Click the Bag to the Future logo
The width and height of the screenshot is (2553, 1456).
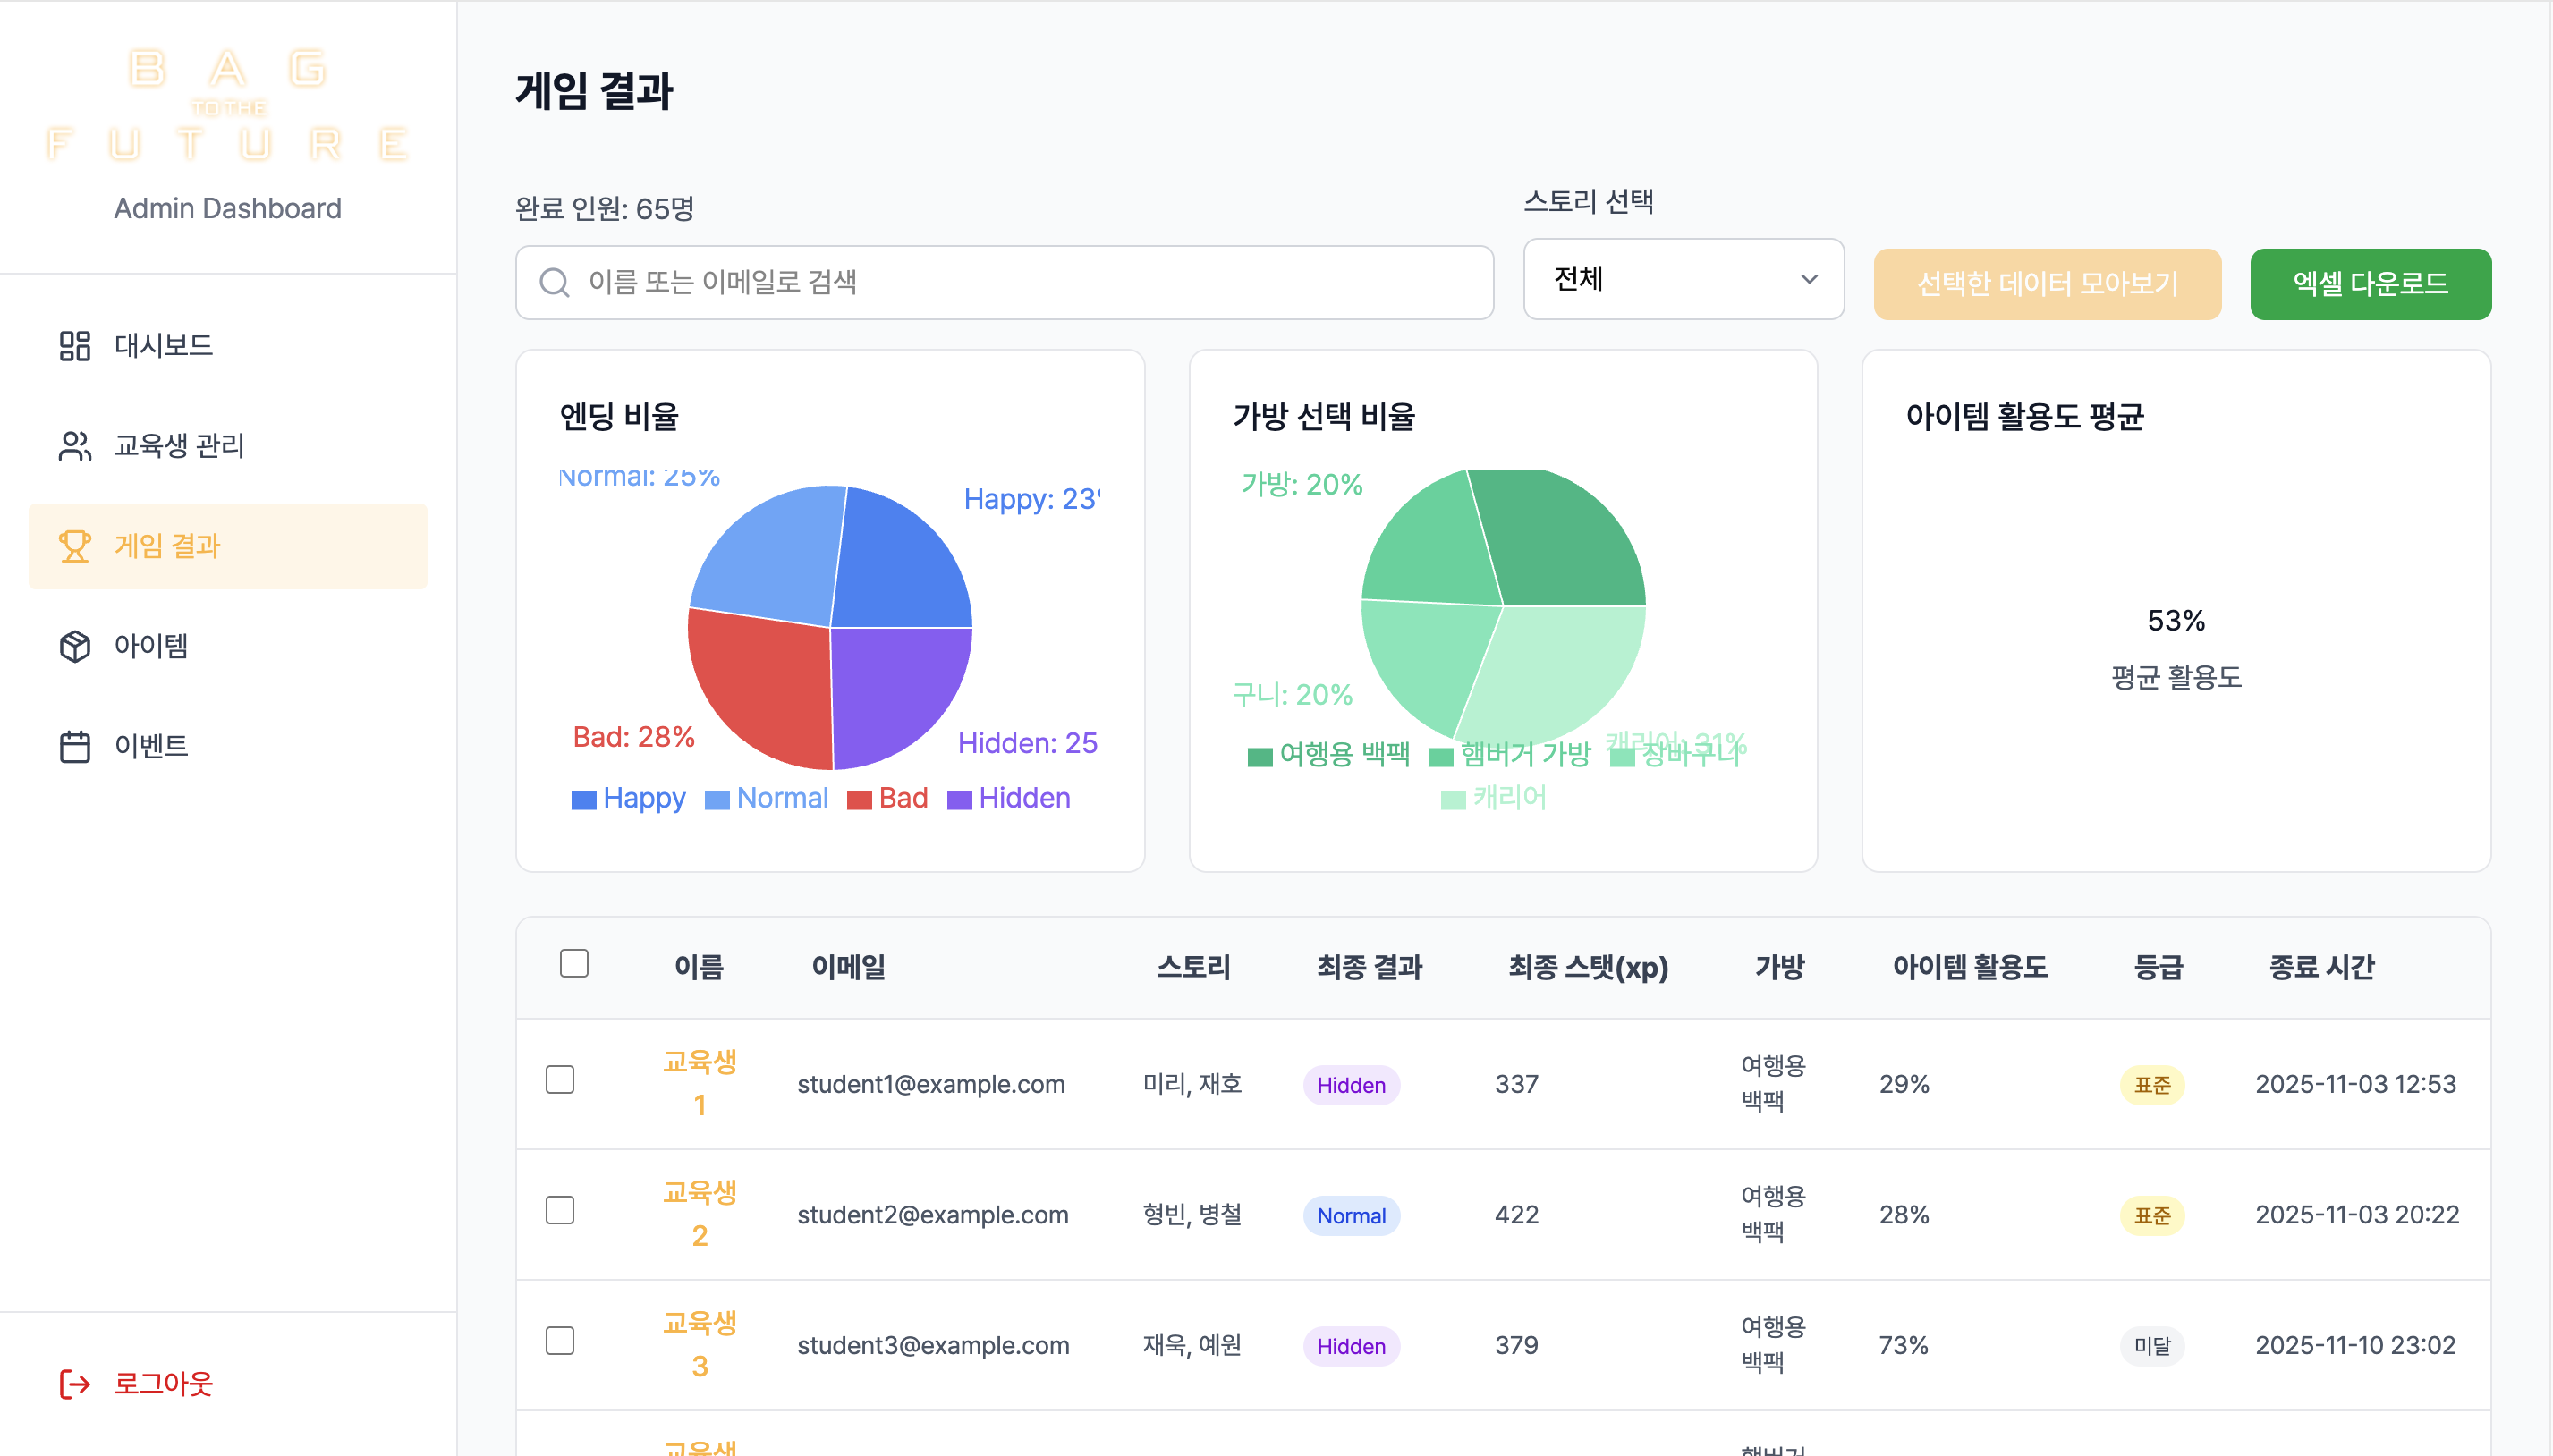point(228,105)
